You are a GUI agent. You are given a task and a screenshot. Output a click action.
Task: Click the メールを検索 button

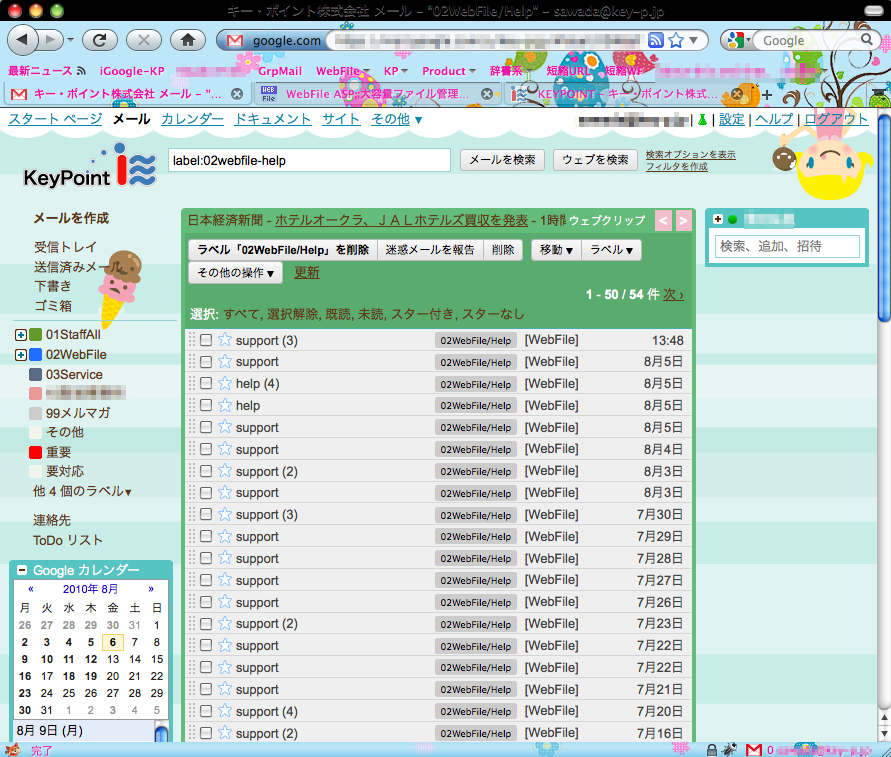click(502, 160)
